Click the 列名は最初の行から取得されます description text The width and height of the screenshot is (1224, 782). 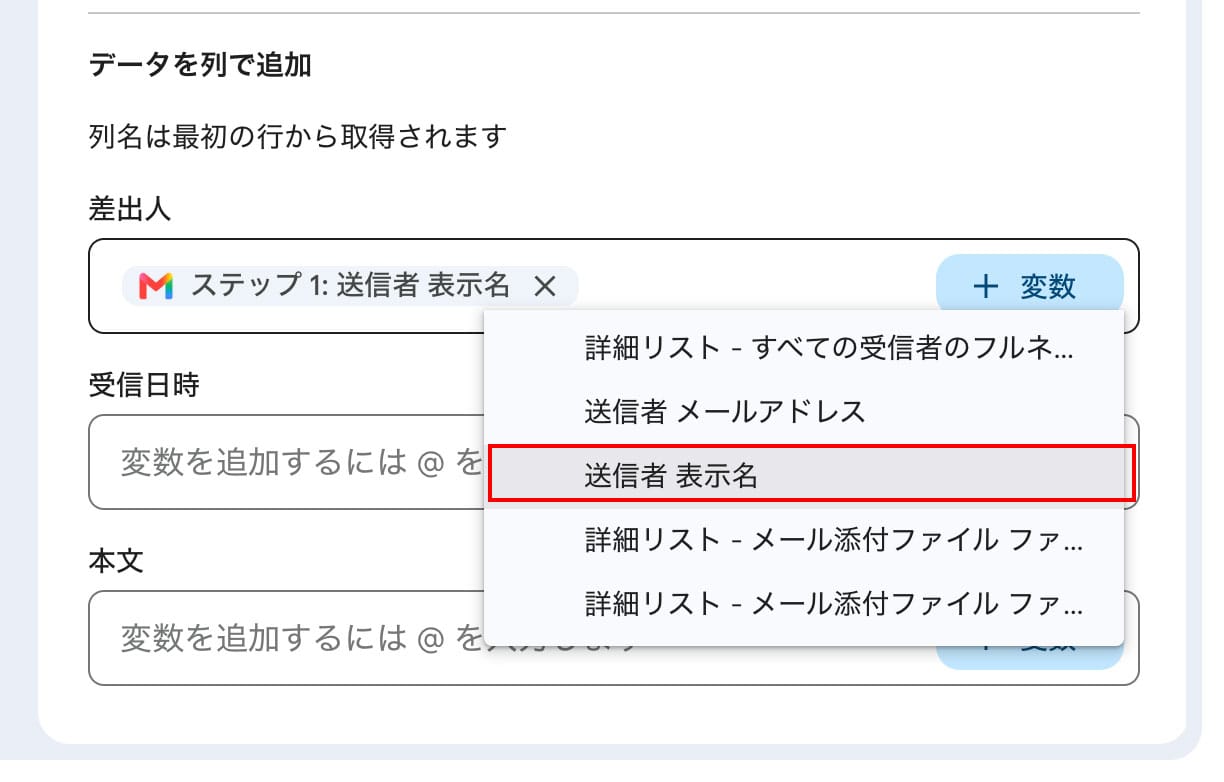pyautogui.click(x=298, y=136)
